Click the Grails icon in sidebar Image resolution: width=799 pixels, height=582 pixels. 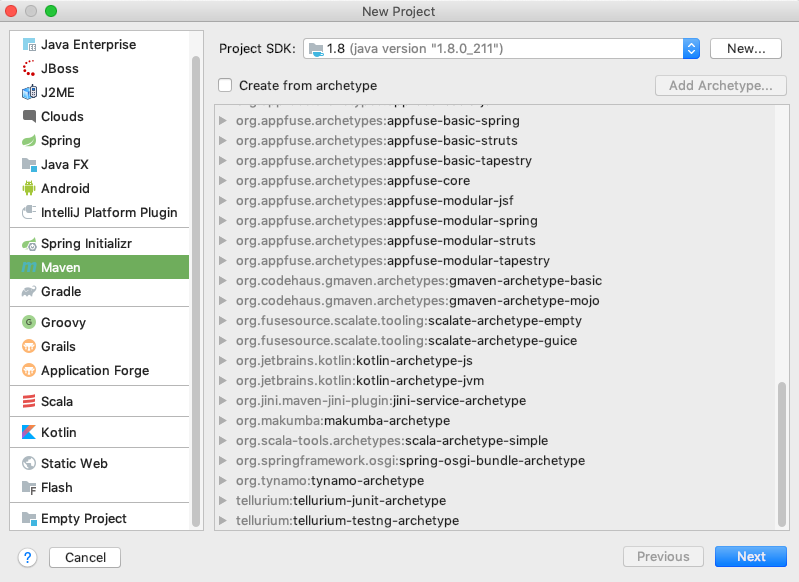(28, 347)
